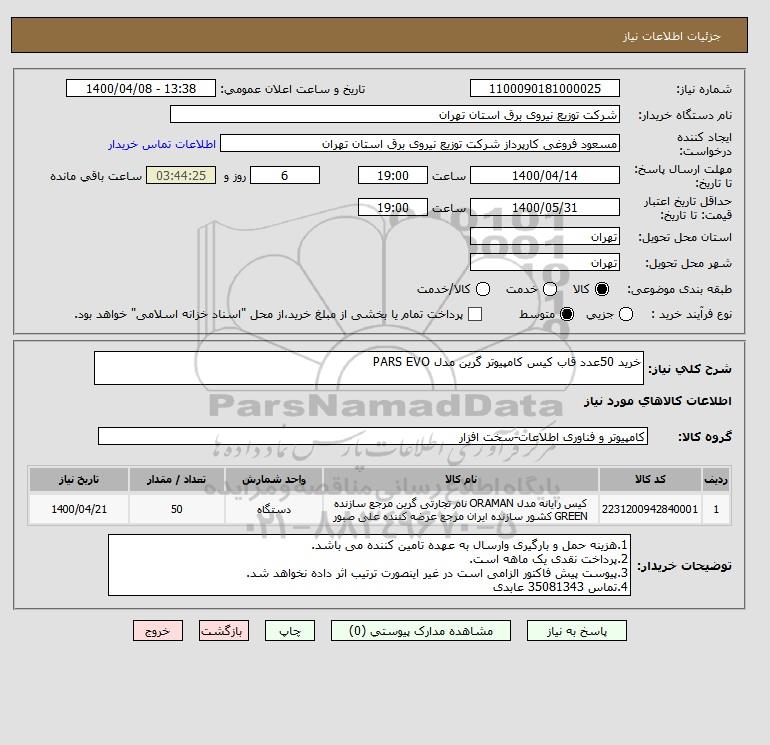The height and width of the screenshot is (745, 770).
Task: Click the general description field PARS EVO
Action: [x=369, y=368]
